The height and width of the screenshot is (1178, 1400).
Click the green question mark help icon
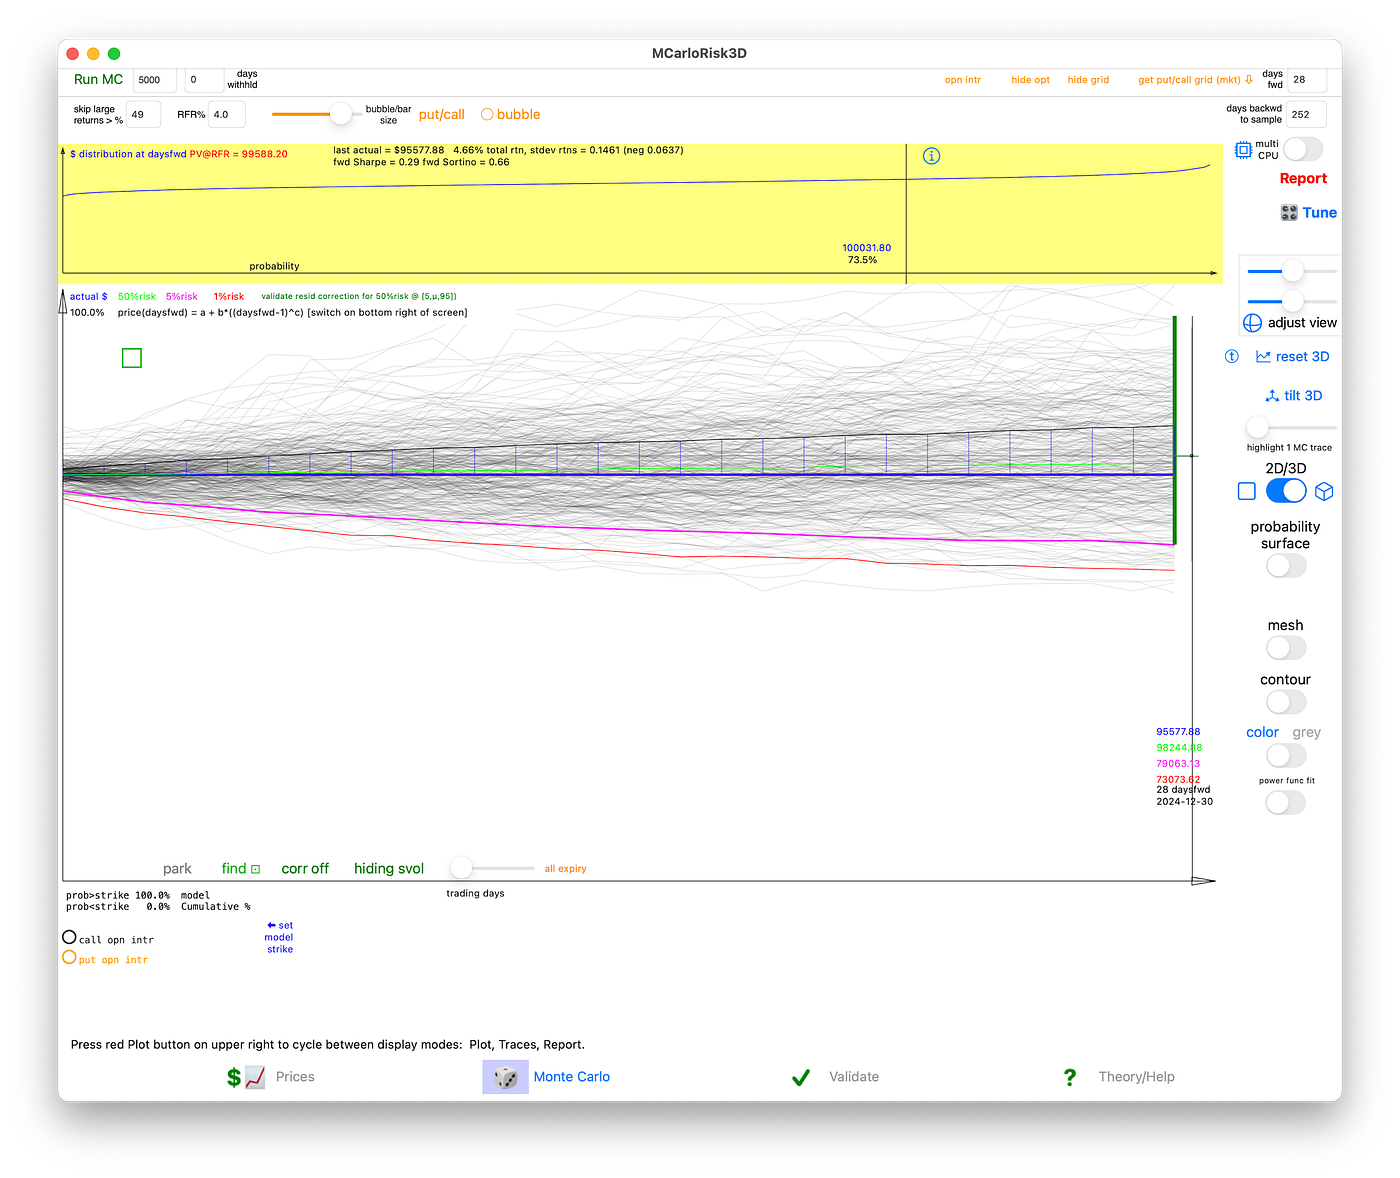(x=1070, y=1077)
